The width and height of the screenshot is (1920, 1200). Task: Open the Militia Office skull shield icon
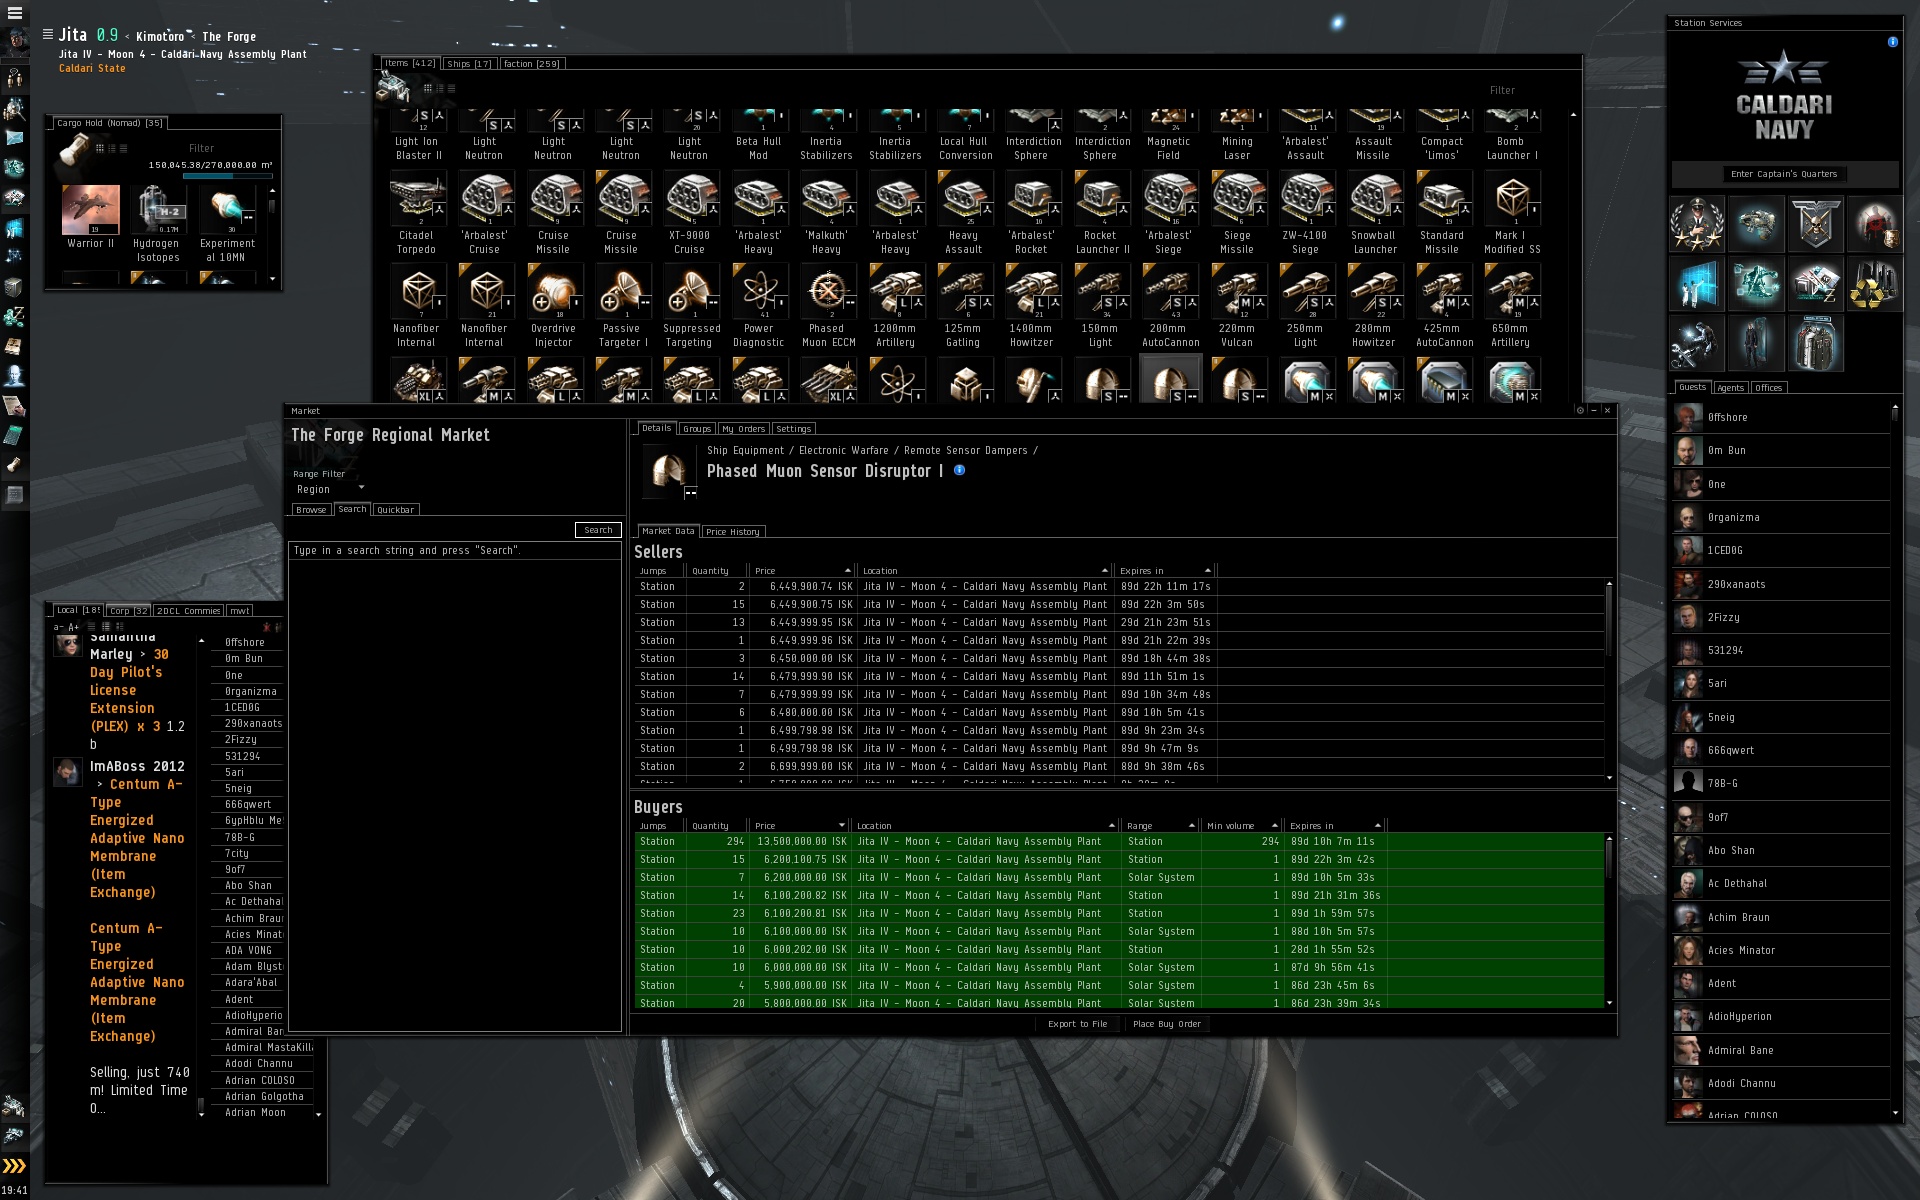pyautogui.click(x=1815, y=223)
